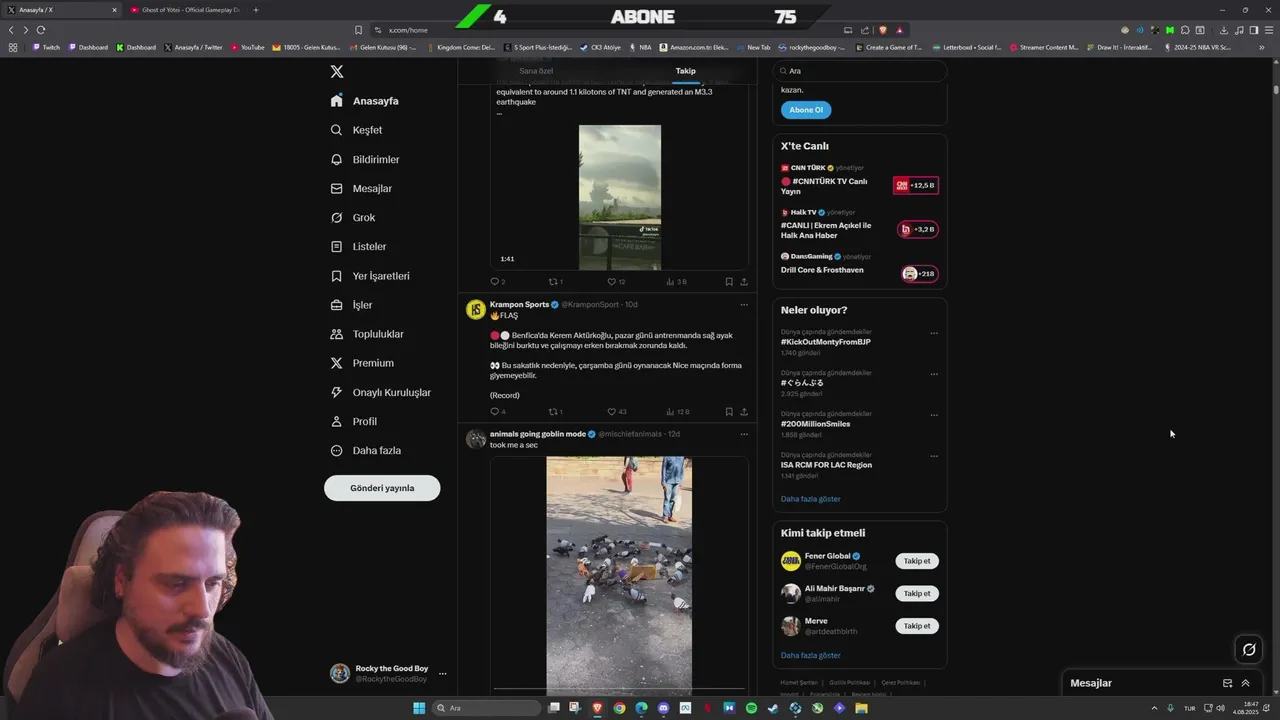Open more options on Krampon Sports post

point(743,304)
